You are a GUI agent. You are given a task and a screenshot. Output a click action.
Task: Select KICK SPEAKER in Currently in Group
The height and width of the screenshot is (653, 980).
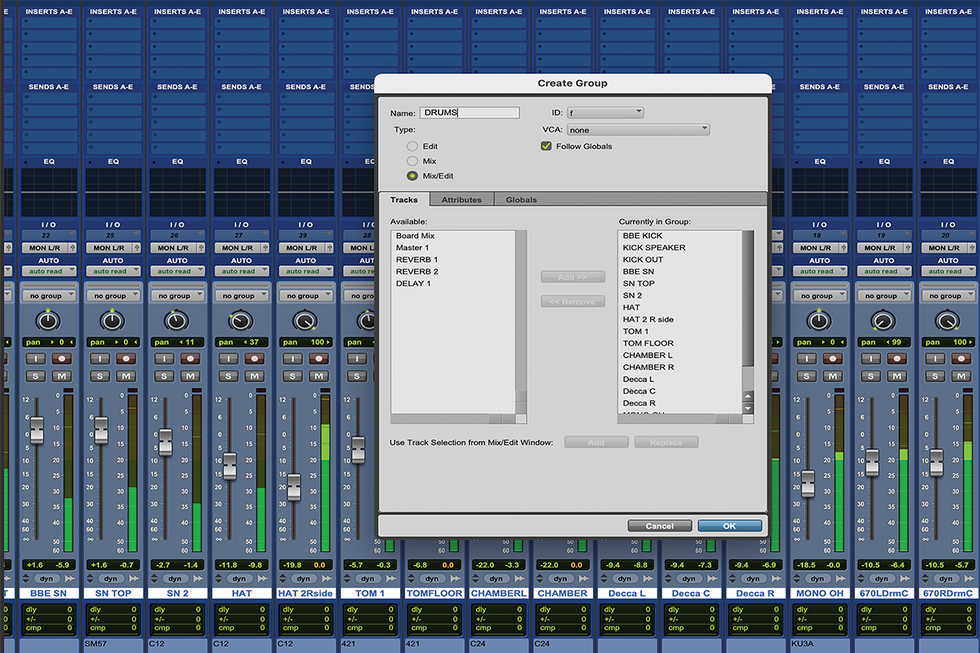click(x=680, y=247)
